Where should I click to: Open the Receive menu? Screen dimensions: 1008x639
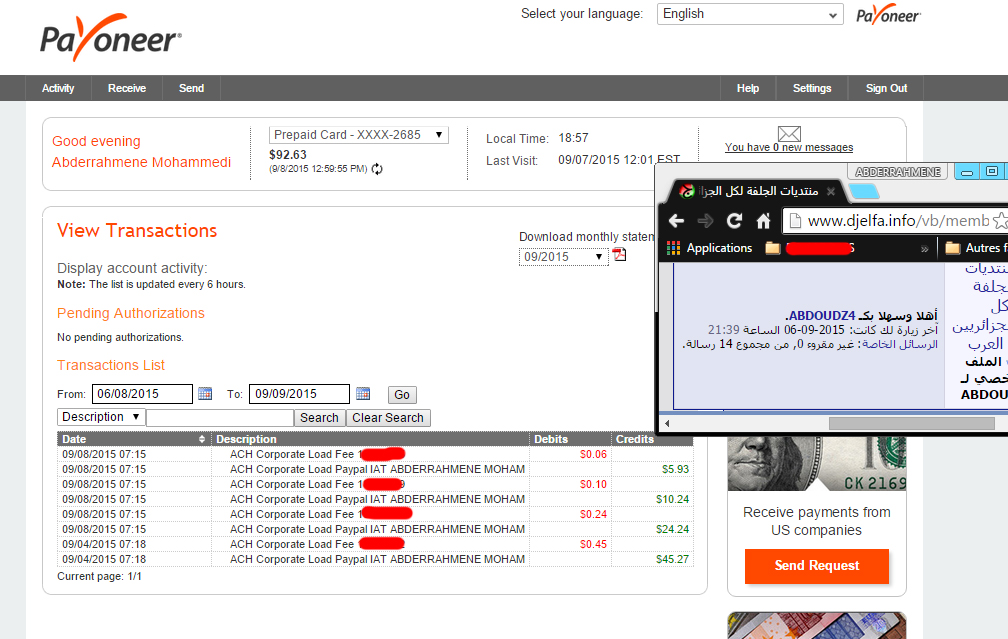coord(127,88)
